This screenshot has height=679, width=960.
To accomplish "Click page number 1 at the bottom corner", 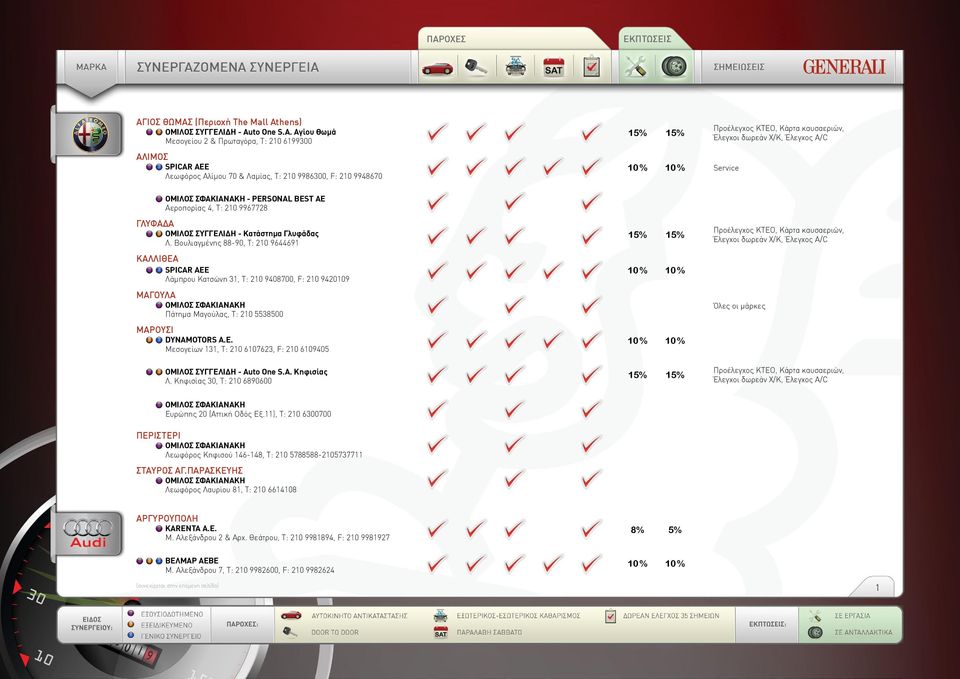I will (877, 588).
